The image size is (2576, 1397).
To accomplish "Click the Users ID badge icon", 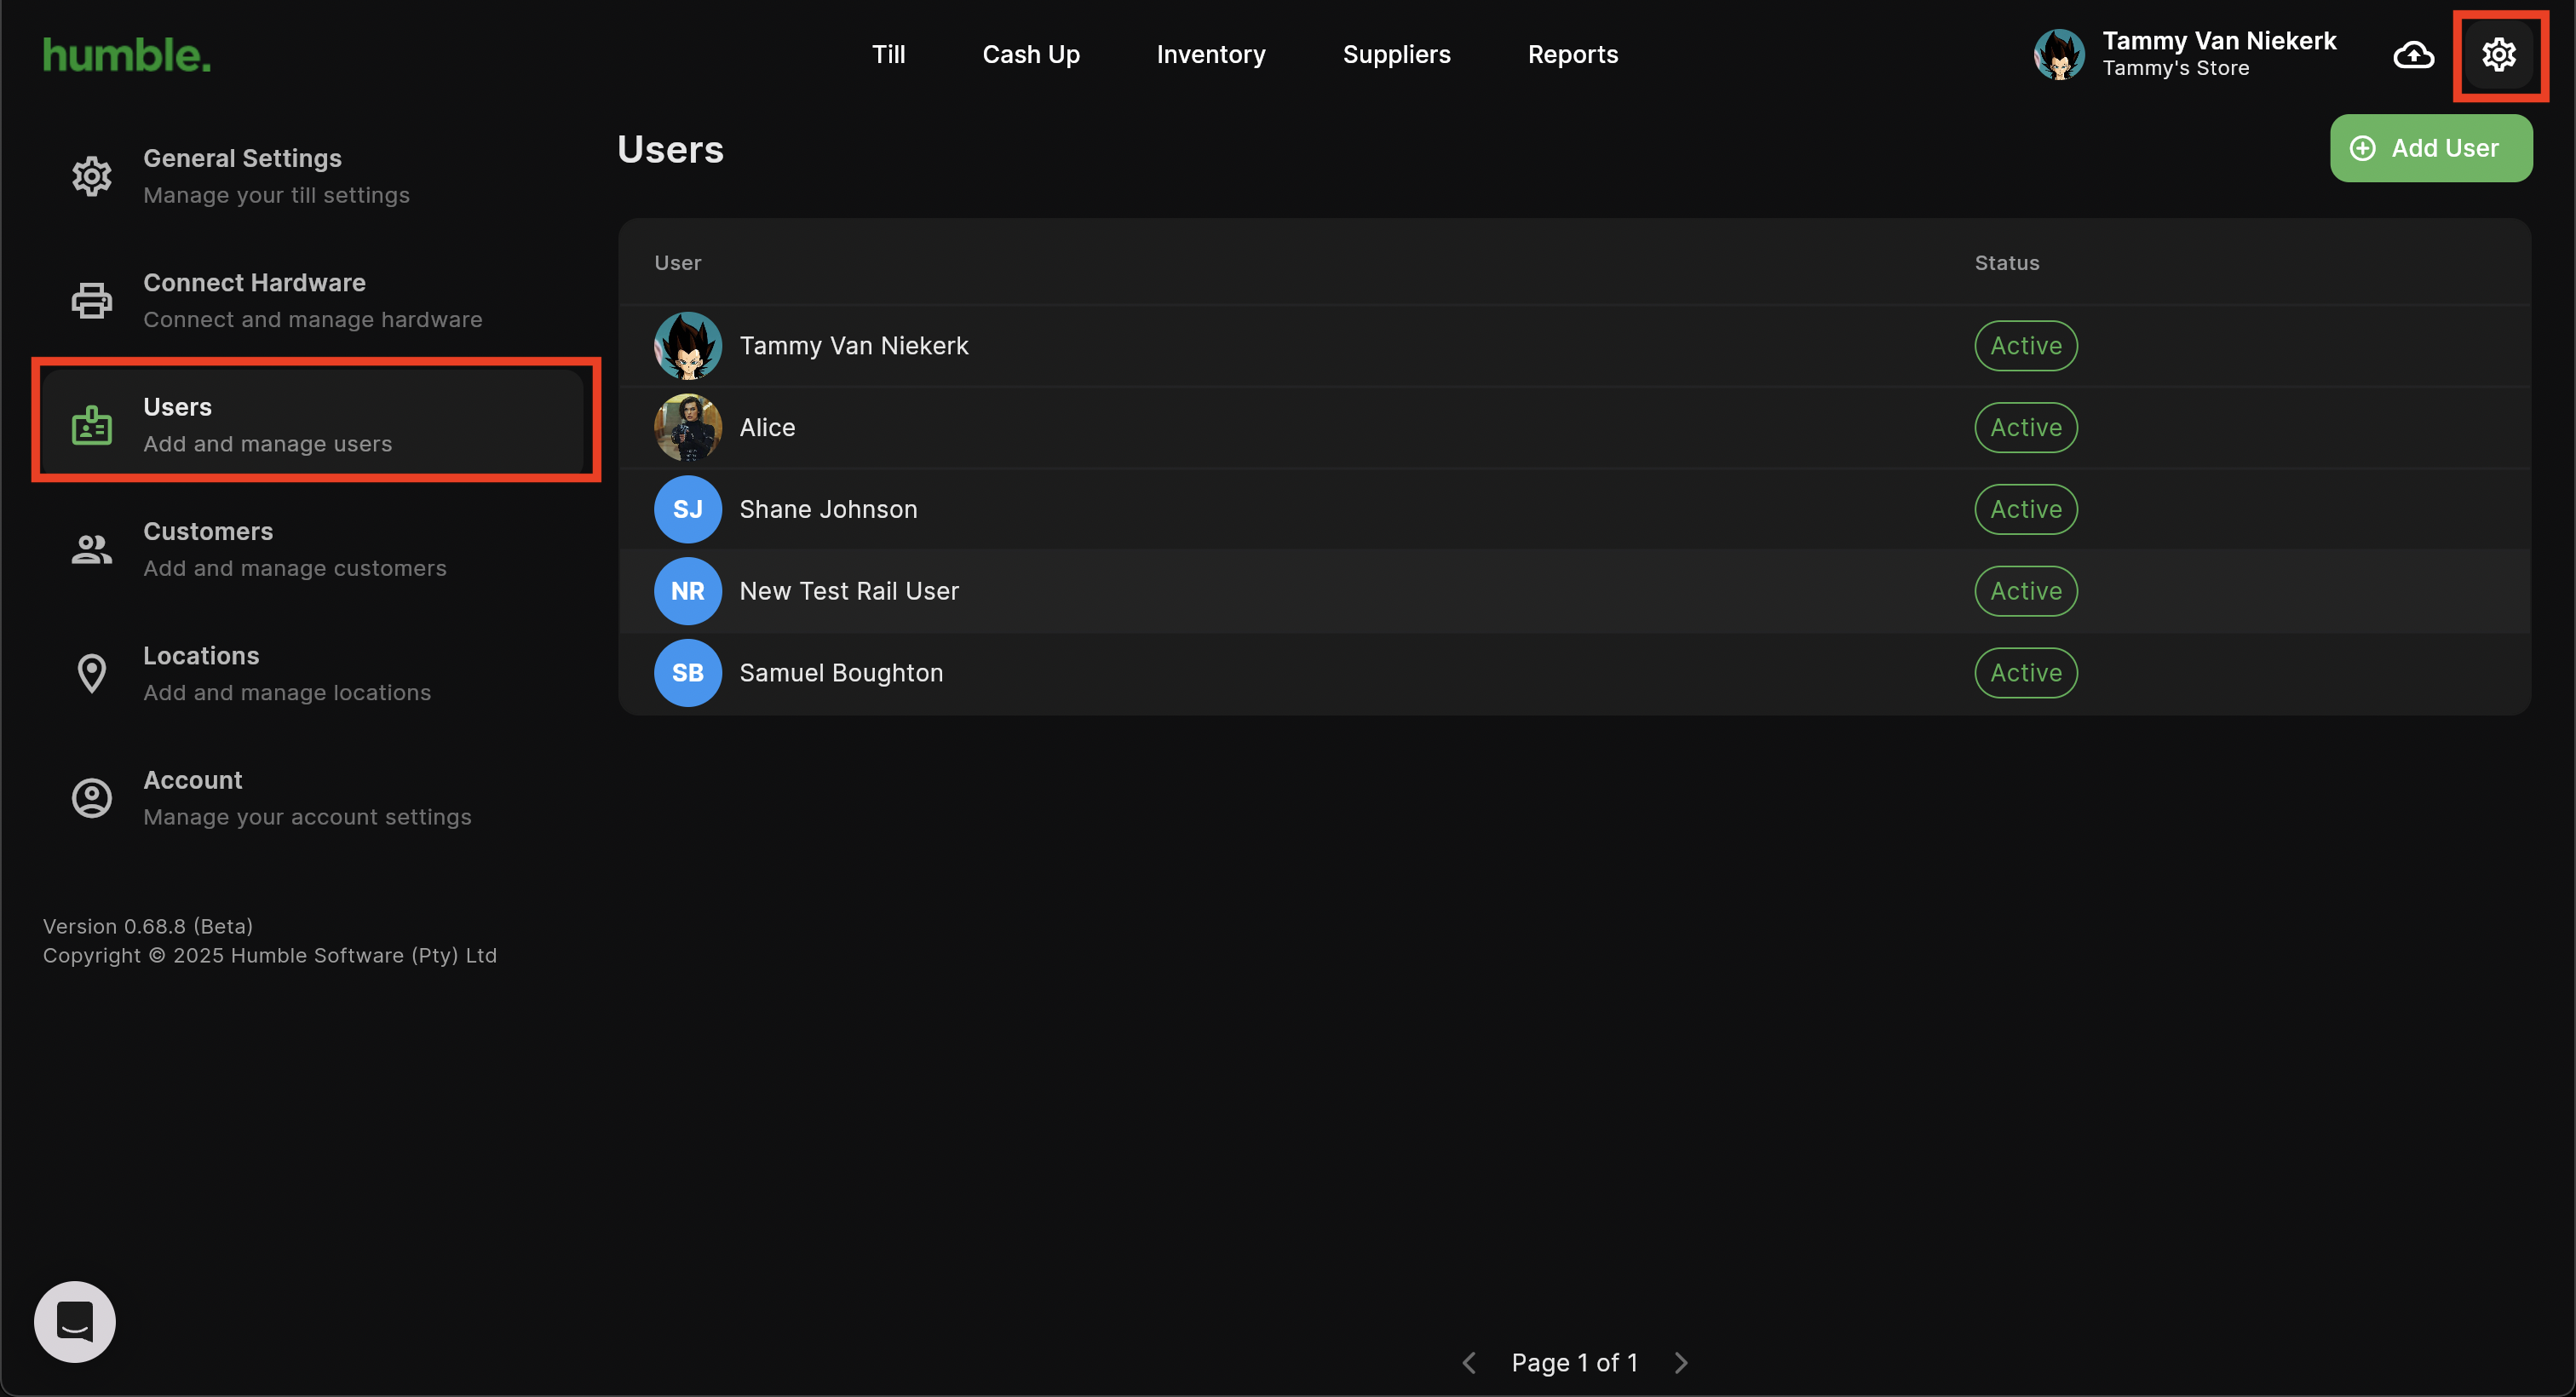I will coord(92,424).
